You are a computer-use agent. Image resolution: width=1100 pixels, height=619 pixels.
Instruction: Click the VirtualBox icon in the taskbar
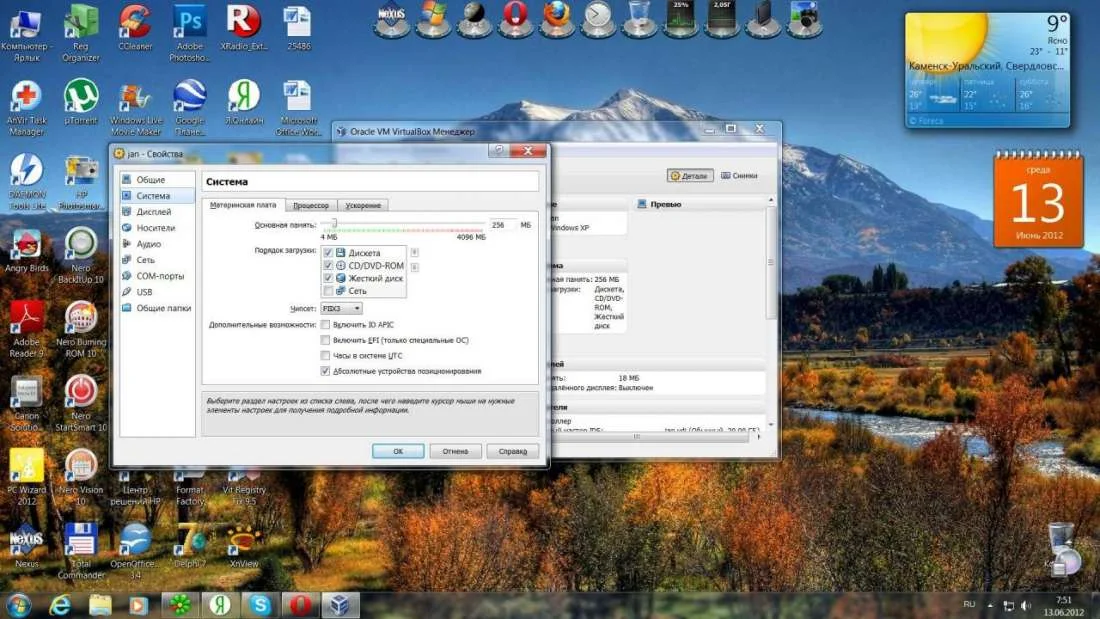click(x=340, y=605)
